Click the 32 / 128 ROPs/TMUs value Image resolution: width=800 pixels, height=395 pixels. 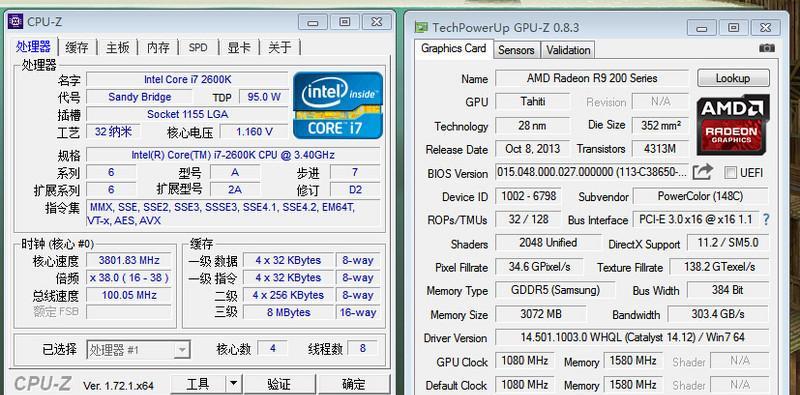pyautogui.click(x=528, y=219)
